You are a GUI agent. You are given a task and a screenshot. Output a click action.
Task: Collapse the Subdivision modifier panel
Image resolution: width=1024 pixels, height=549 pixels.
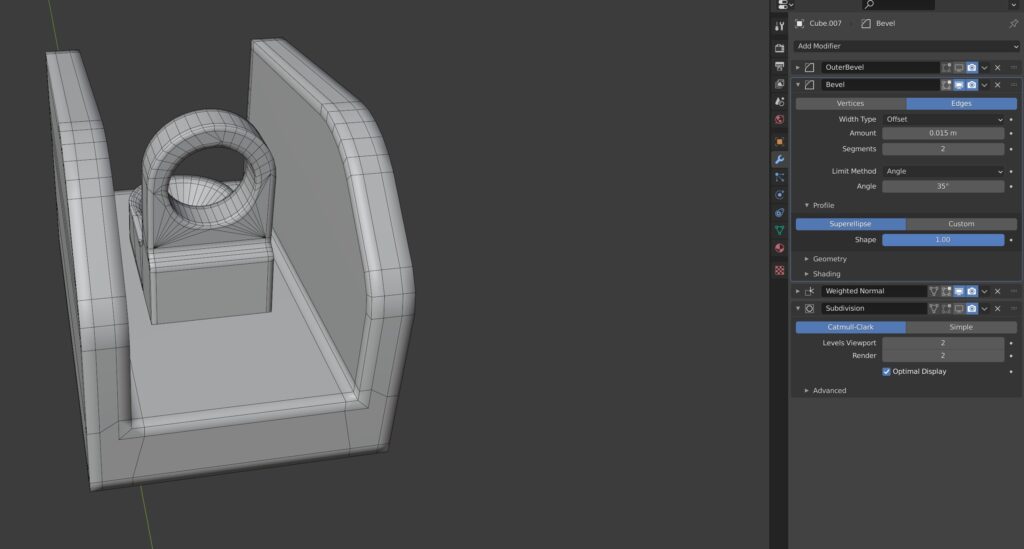click(x=797, y=308)
